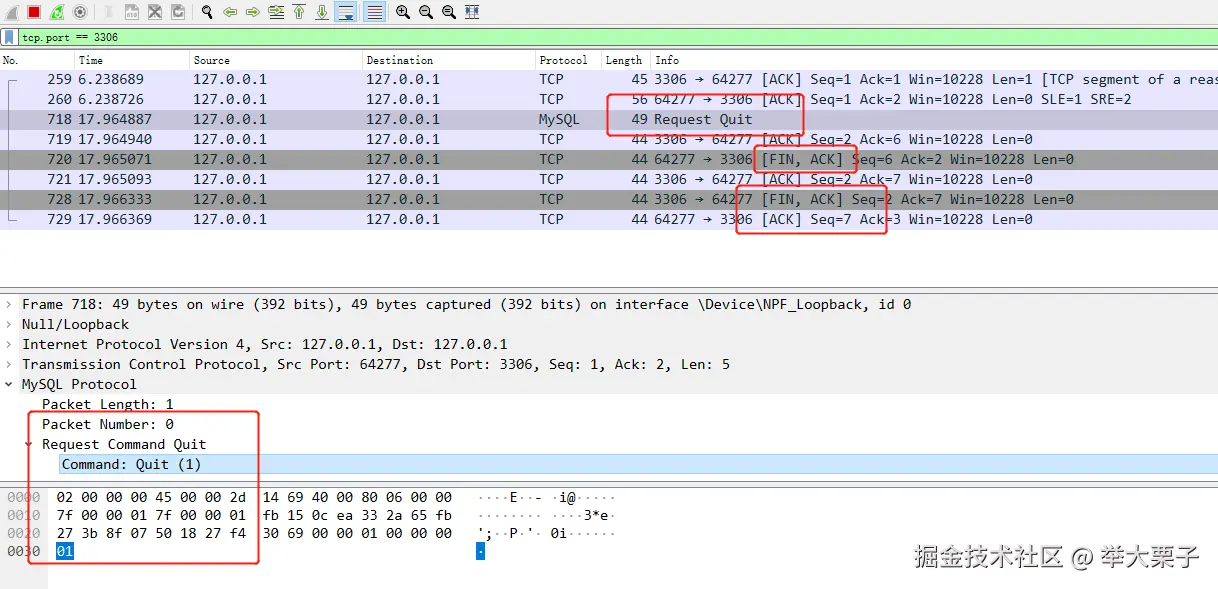Select packet 718 Request Quit row
Screen dimensions: 1218x589
point(609,119)
